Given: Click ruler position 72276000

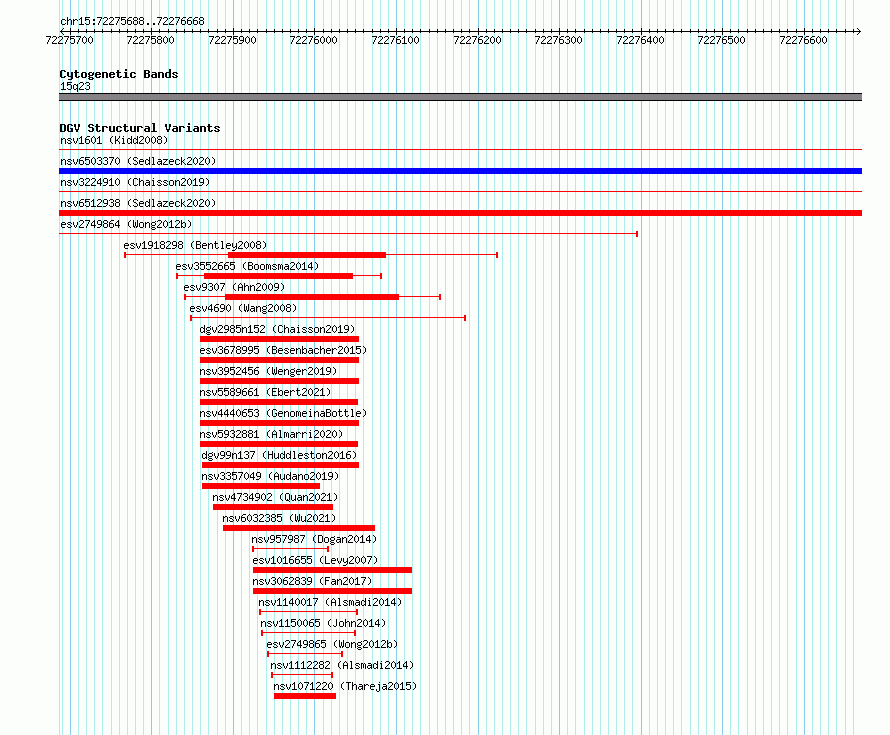Looking at the screenshot, I should click(313, 40).
